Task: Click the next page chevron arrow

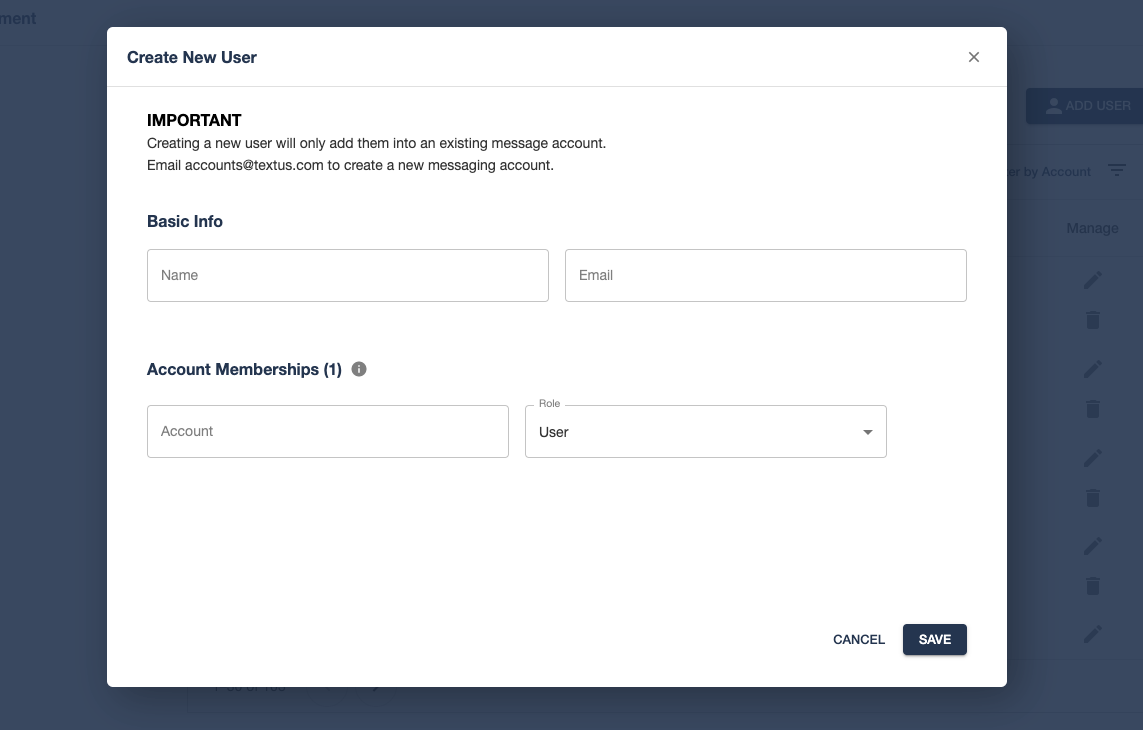Action: coord(375,688)
